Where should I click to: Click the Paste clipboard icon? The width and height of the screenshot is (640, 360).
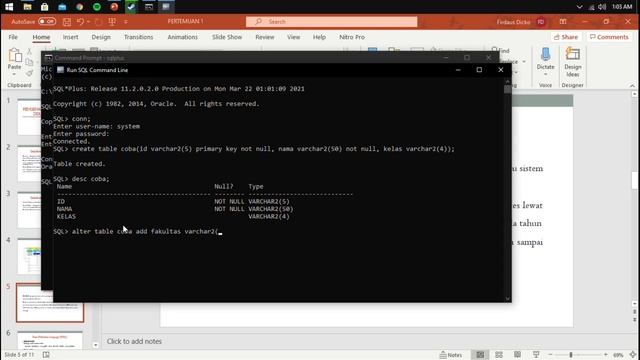pos(15,55)
